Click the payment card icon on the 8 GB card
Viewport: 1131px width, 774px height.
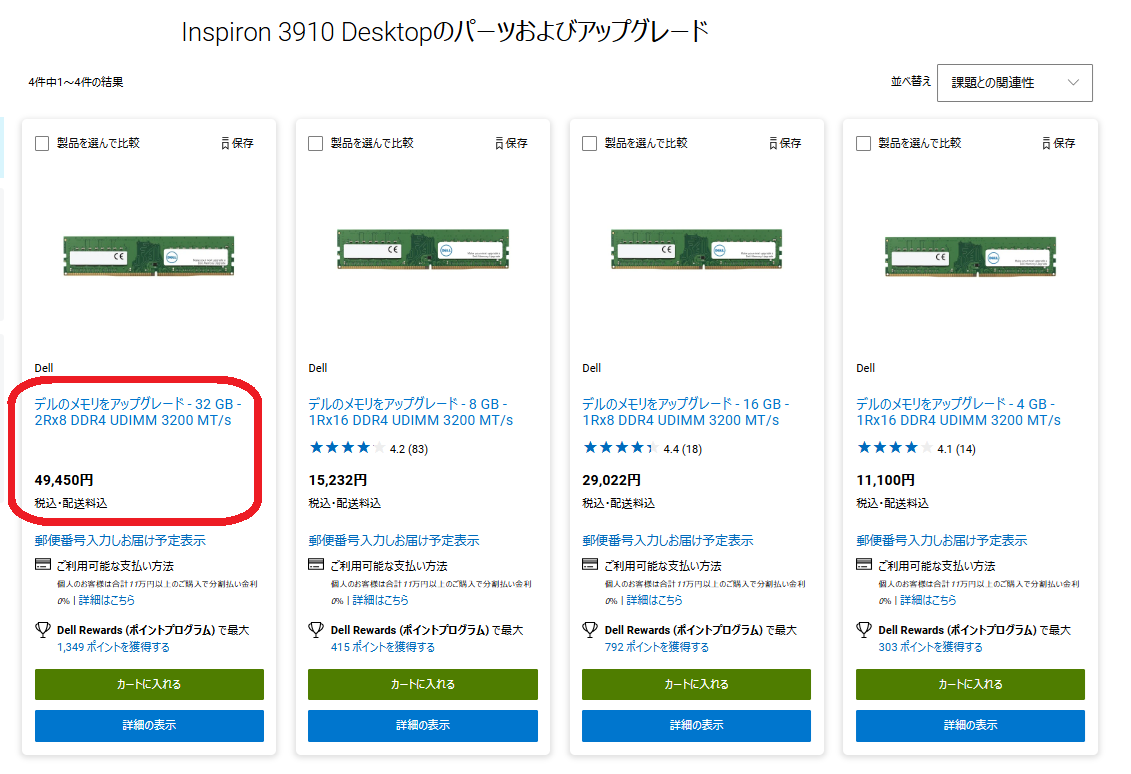click(x=316, y=564)
